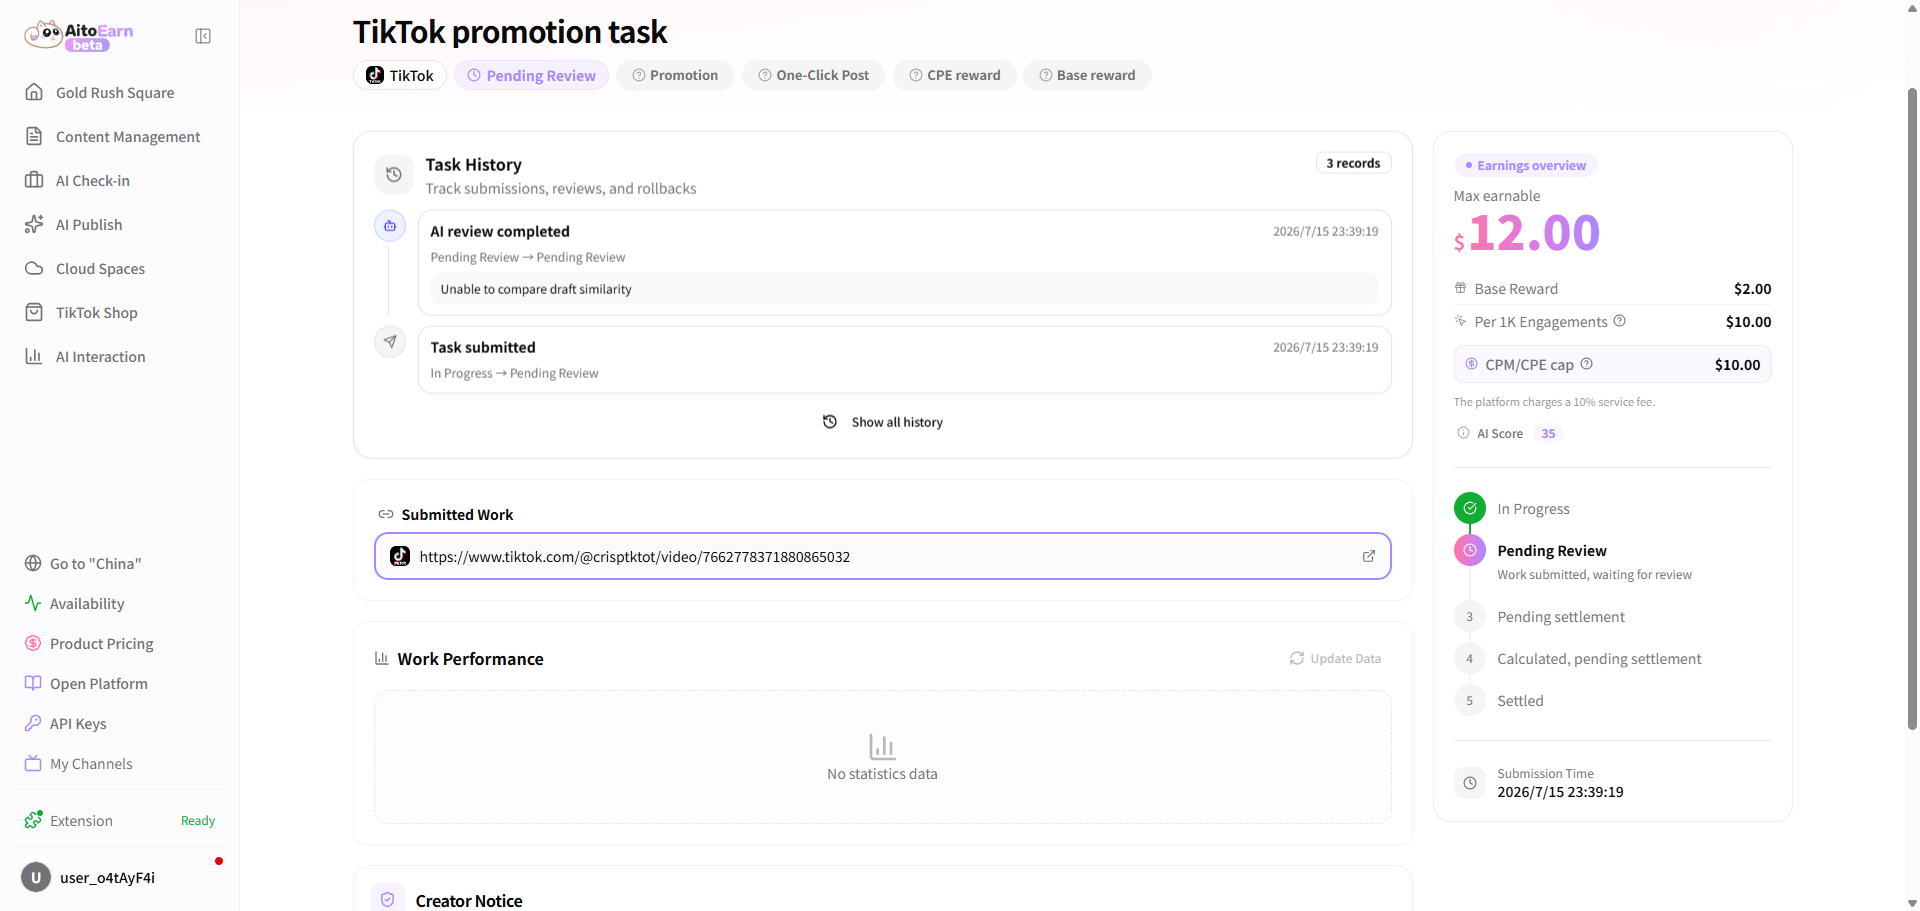The height and width of the screenshot is (911, 1920).
Task: Open the API Keys link
Action: click(78, 723)
